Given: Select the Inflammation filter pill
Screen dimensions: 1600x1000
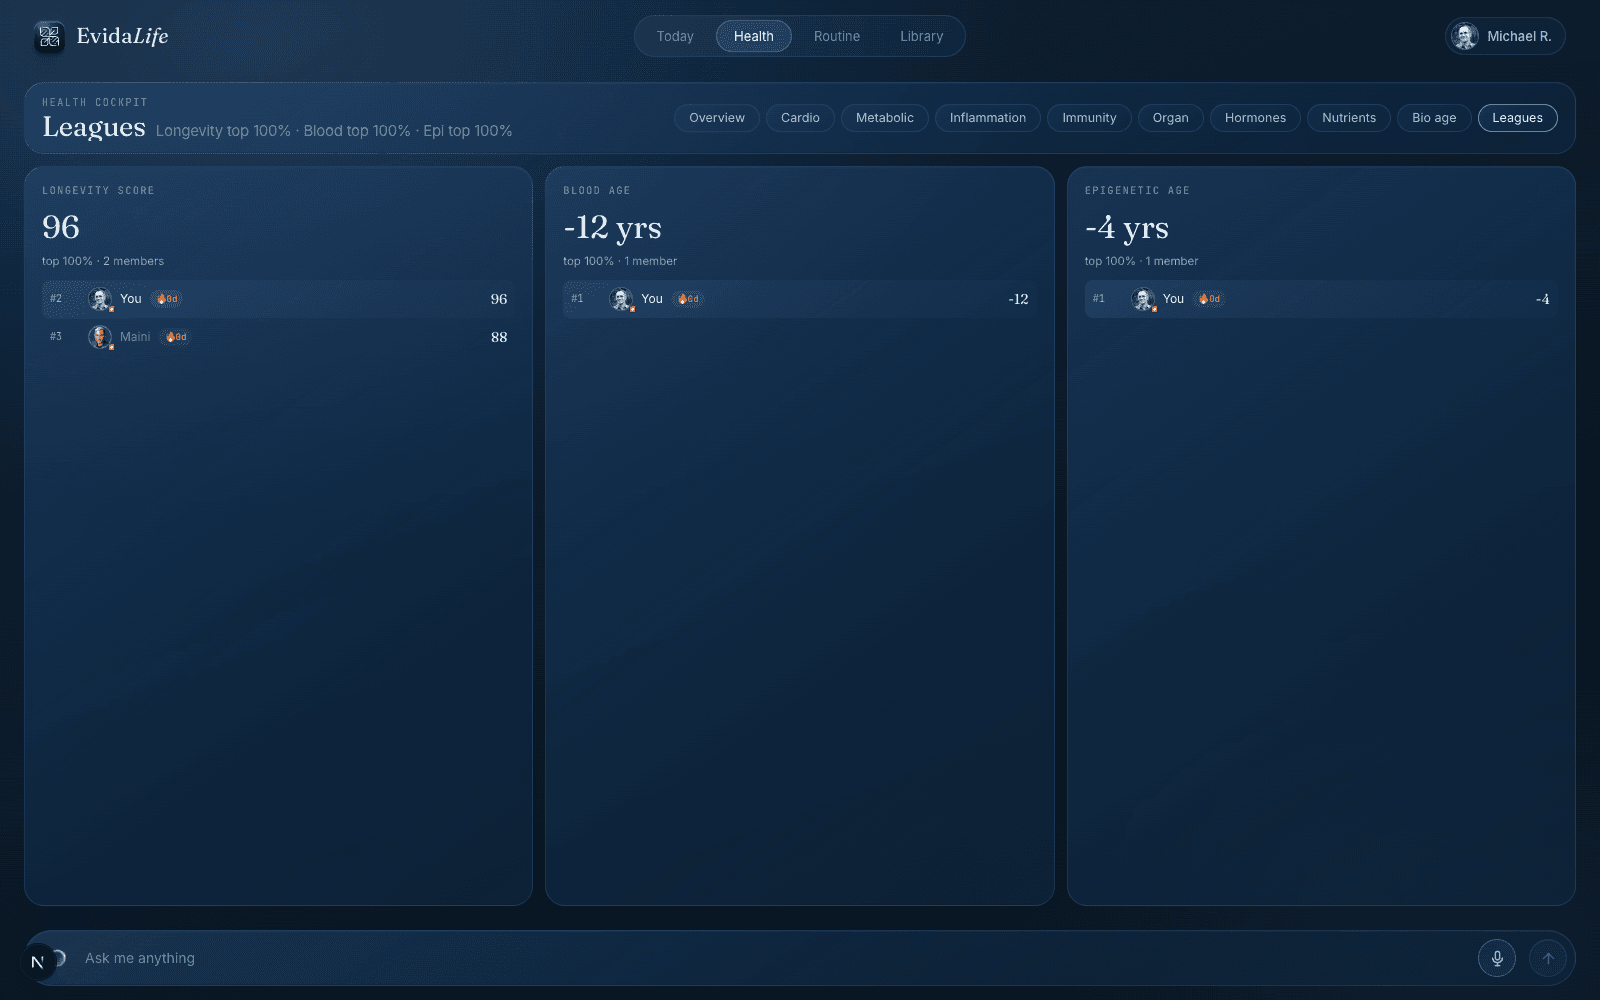Looking at the screenshot, I should [x=988, y=118].
